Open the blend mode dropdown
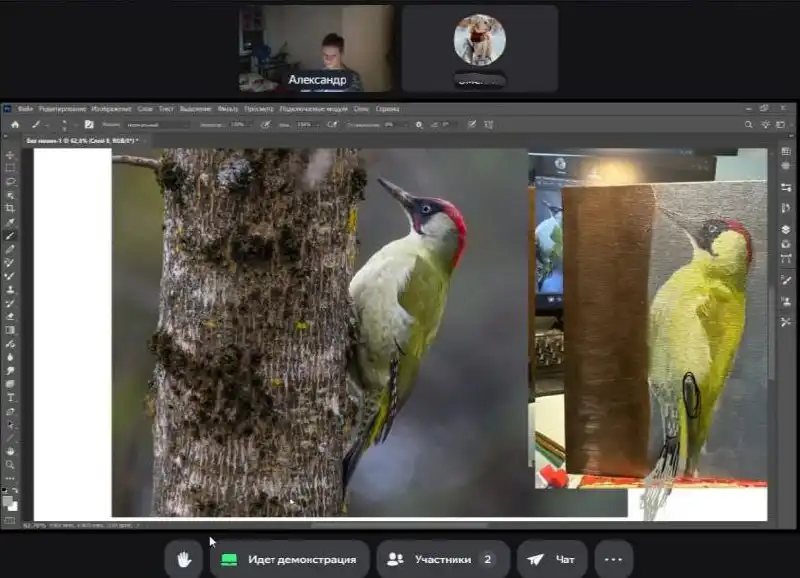Viewport: 800px width, 578px height. pyautogui.click(x=157, y=124)
